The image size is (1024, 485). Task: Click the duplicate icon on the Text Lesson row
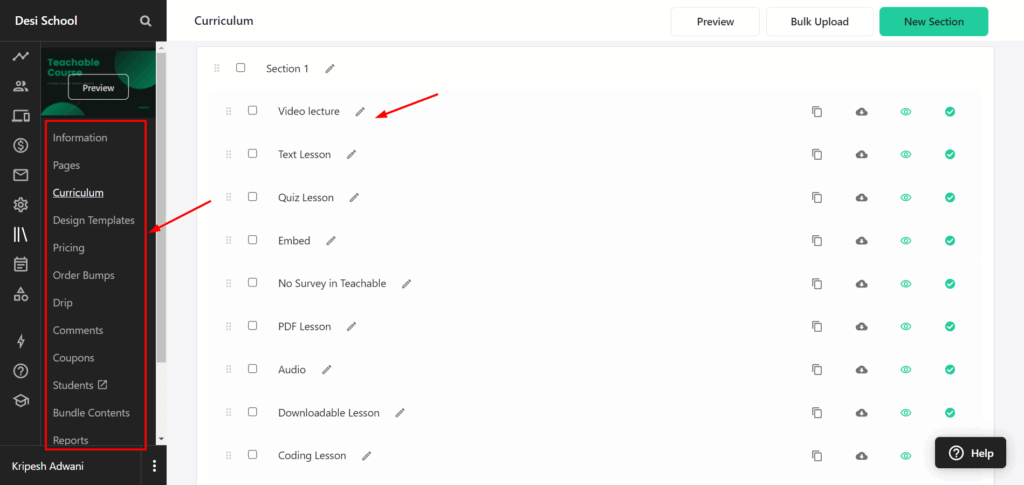(x=817, y=155)
